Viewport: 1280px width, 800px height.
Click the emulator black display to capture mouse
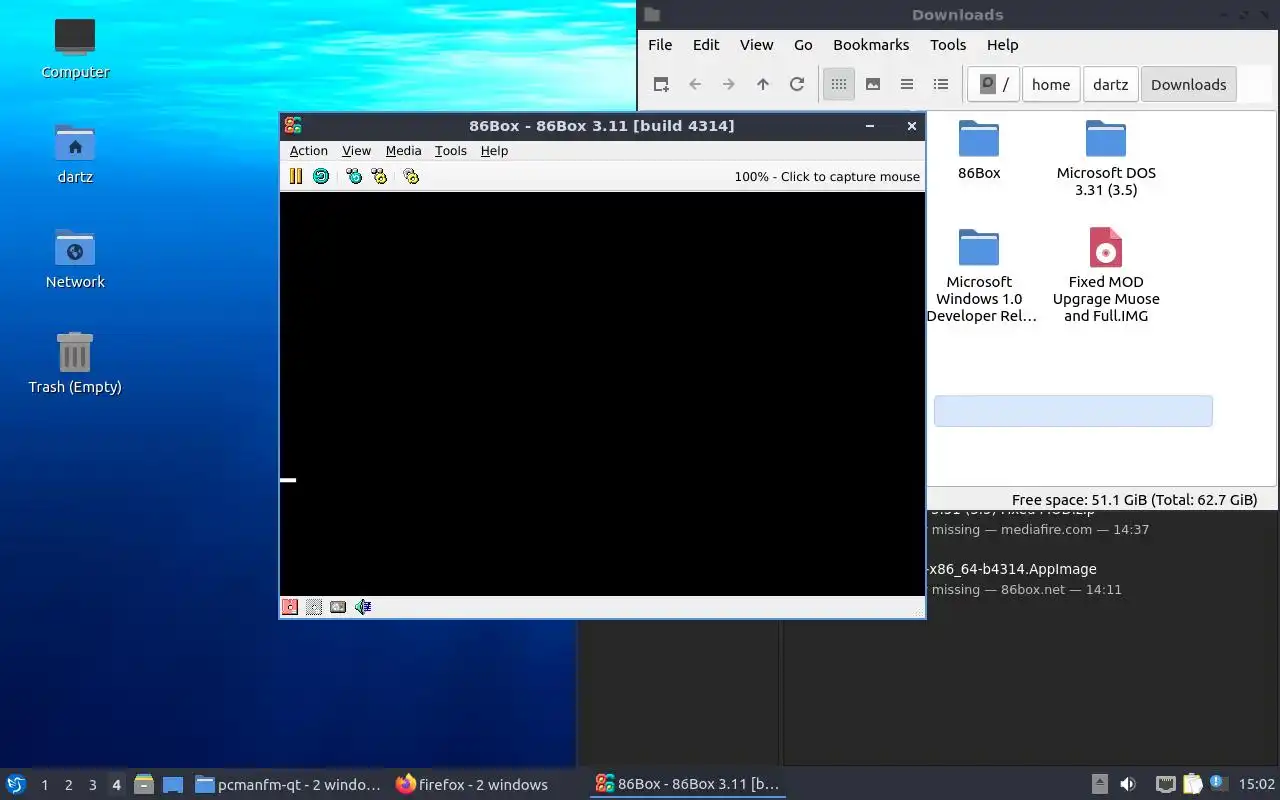coord(602,394)
